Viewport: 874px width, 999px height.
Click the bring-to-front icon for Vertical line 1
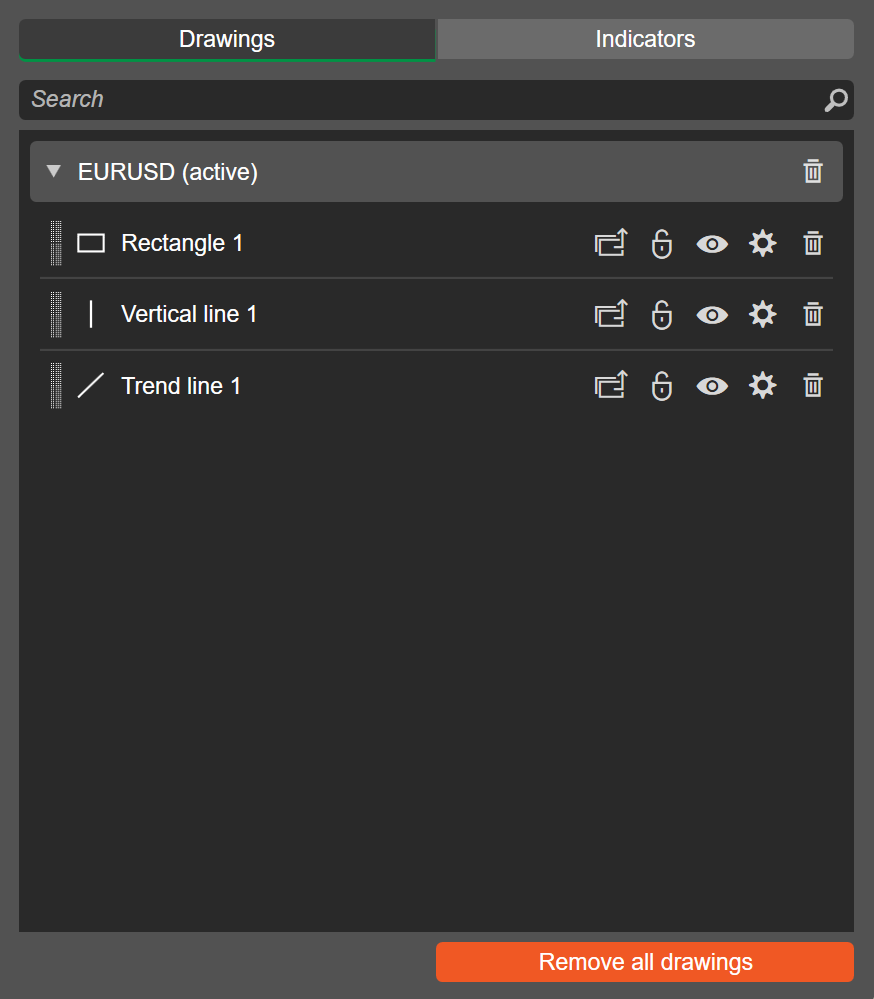(x=611, y=314)
